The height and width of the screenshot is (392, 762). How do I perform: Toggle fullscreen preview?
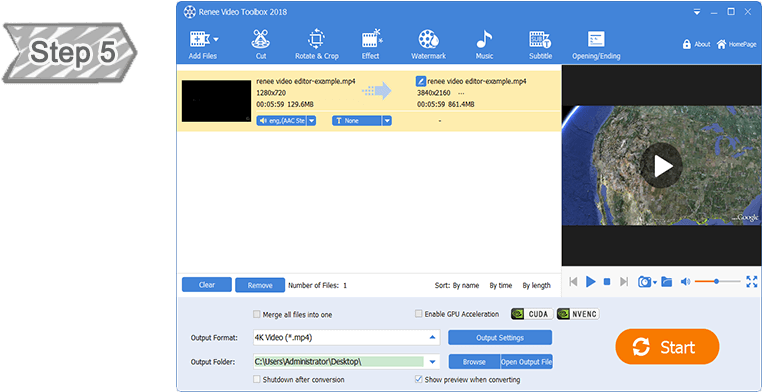click(751, 281)
